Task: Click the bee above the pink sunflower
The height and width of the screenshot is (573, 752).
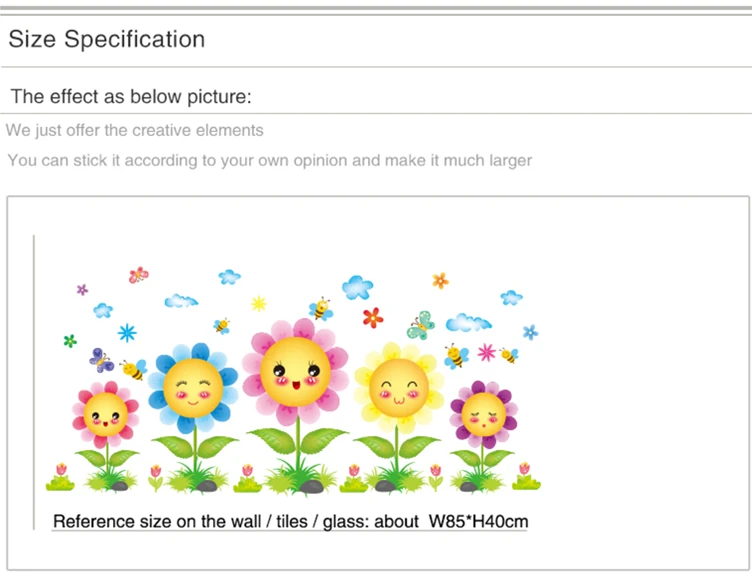Action: click(321, 309)
